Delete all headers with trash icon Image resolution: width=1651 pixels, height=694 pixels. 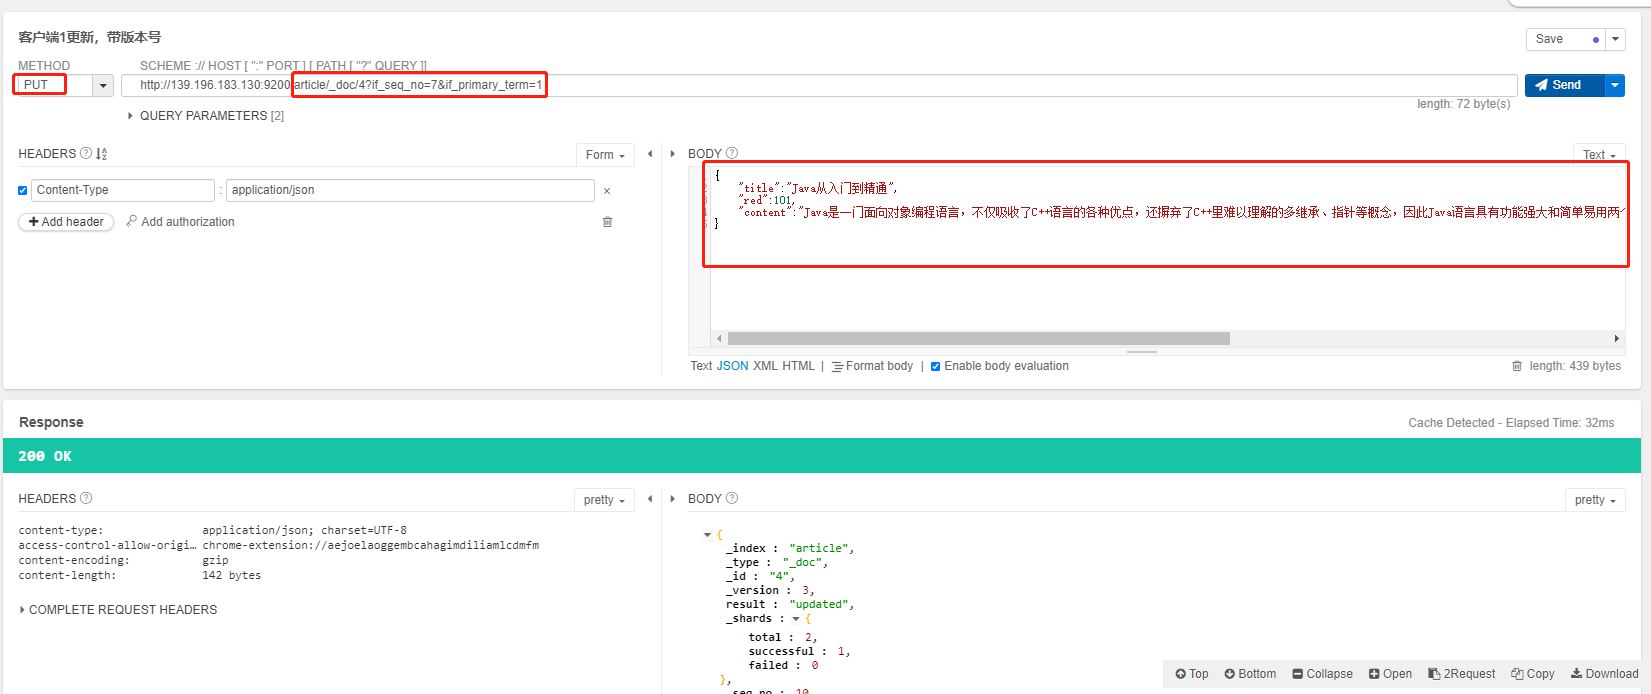tap(607, 222)
